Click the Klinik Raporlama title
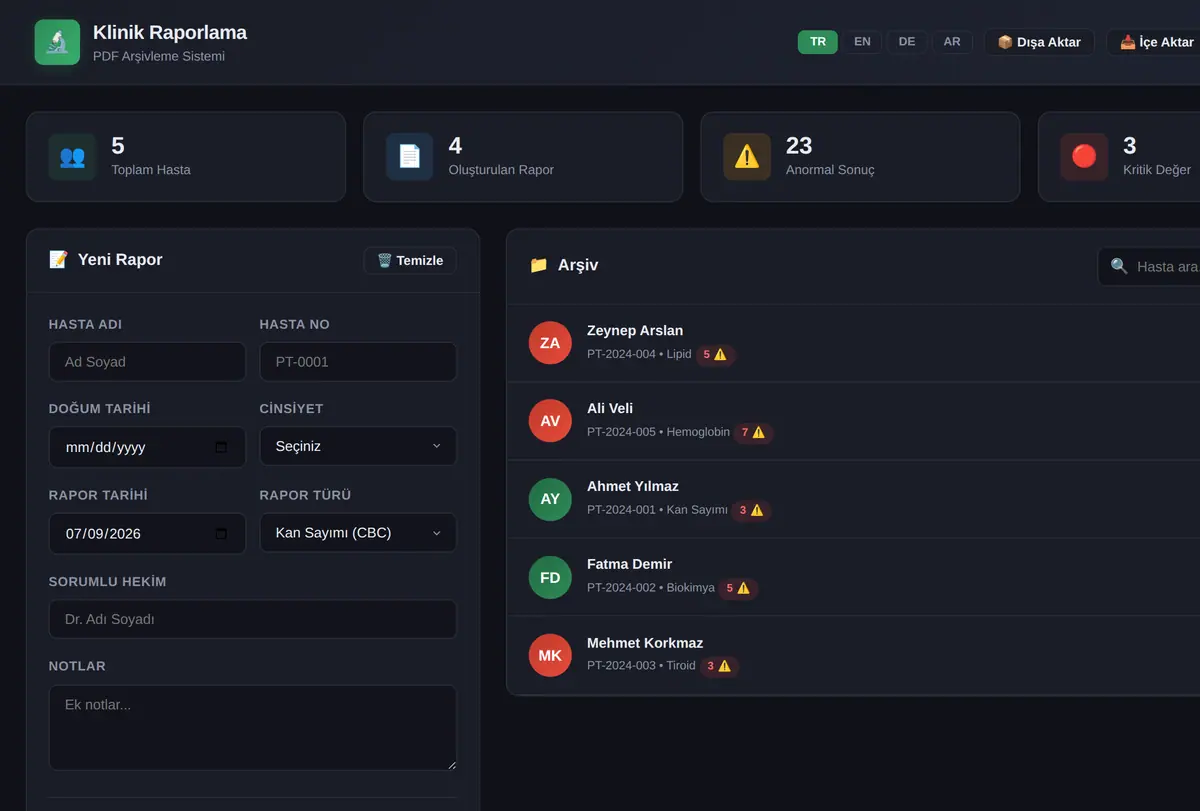 pyautogui.click(x=170, y=32)
